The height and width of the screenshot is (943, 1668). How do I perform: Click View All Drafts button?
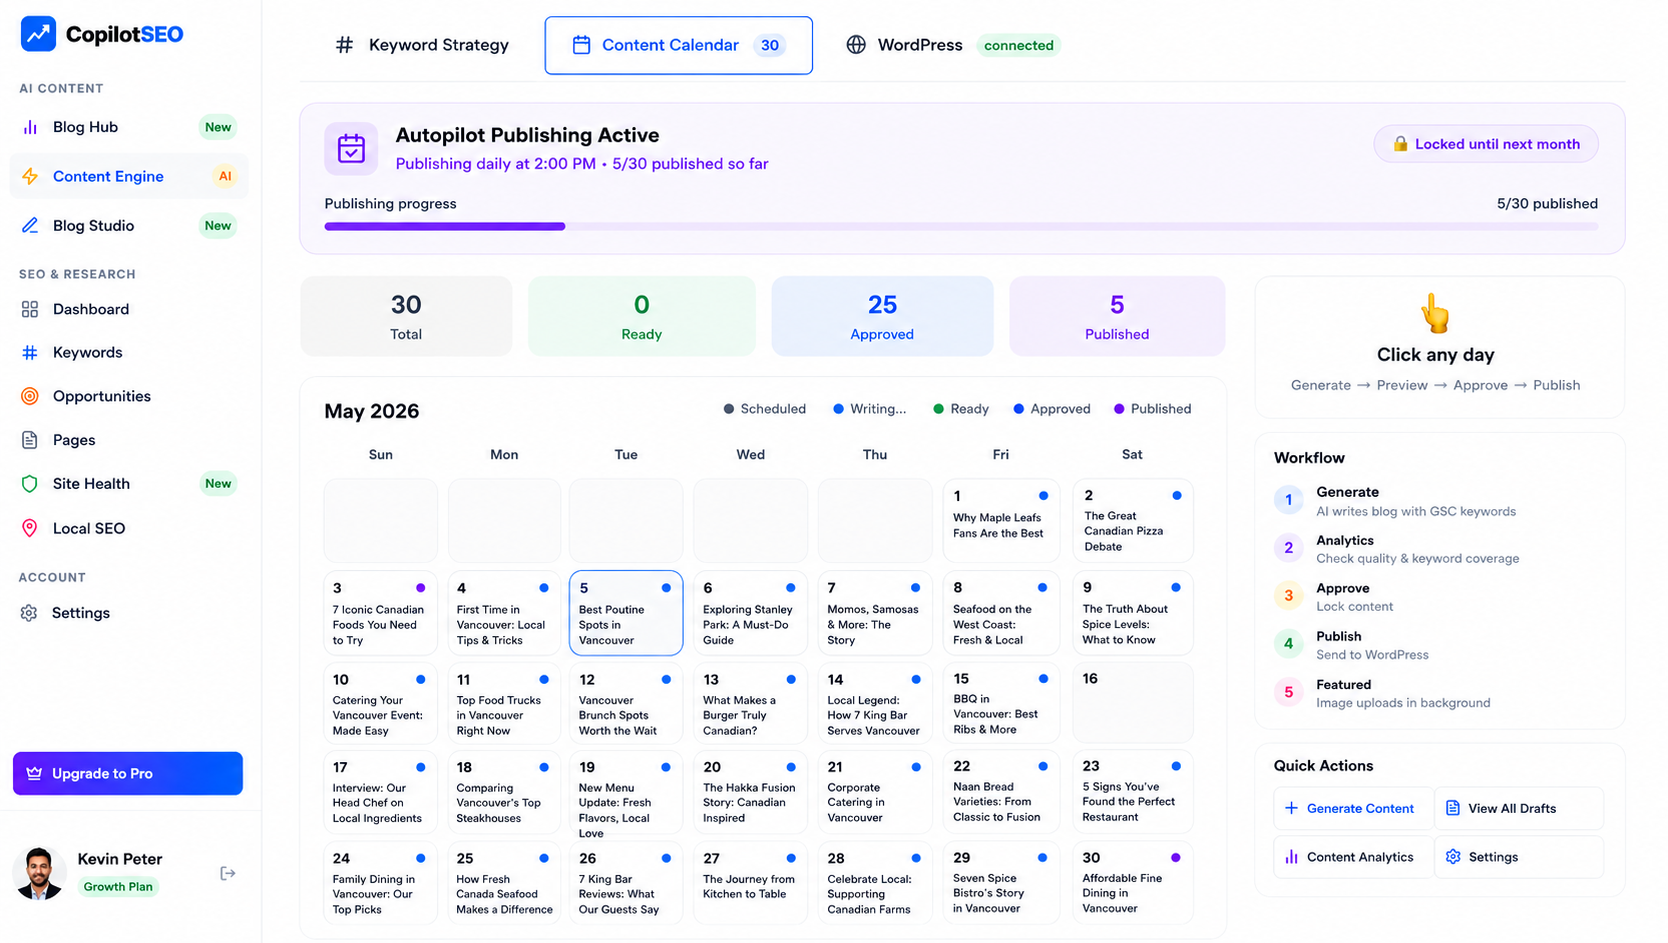1519,808
